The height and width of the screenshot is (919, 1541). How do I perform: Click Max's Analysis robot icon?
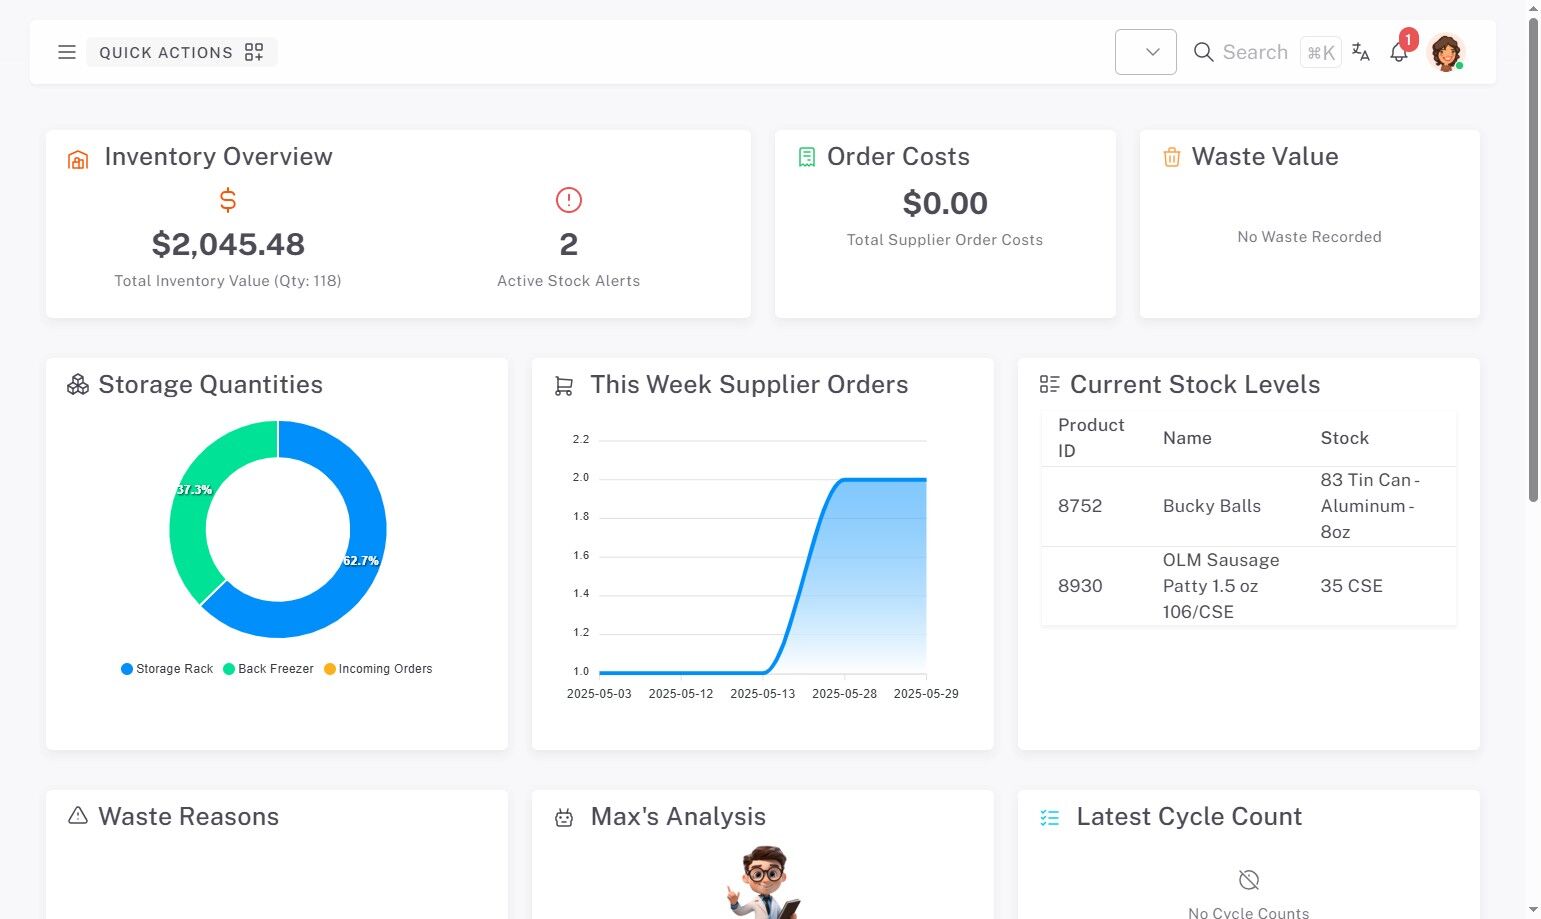(564, 818)
